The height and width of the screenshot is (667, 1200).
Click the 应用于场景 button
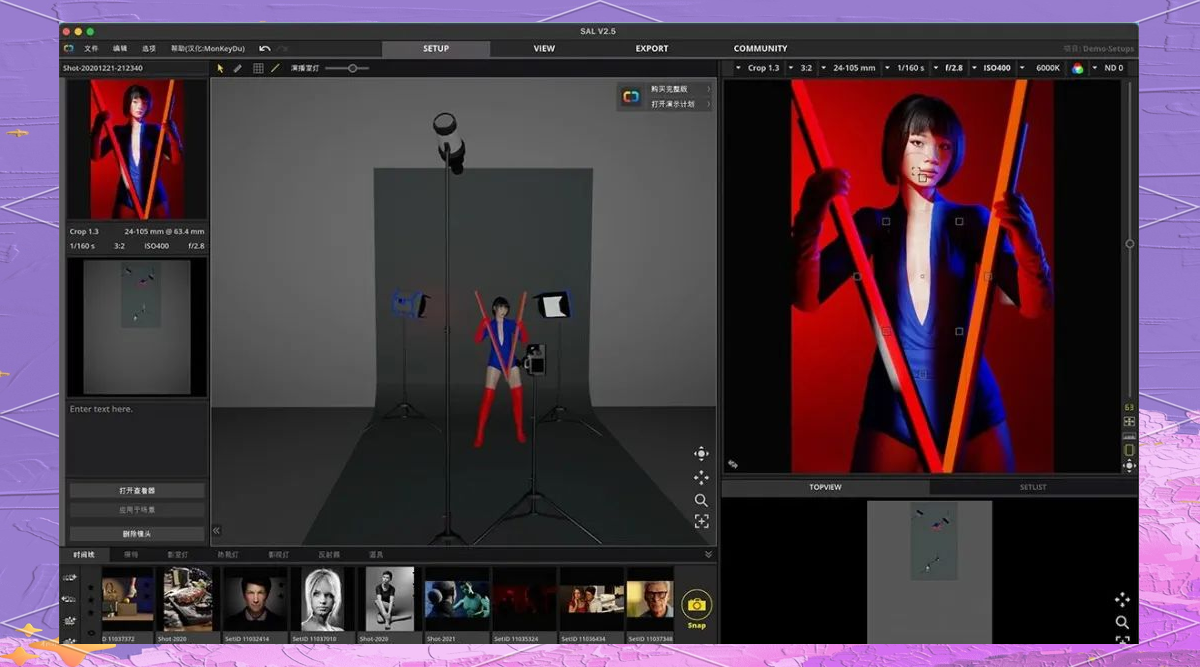137,510
